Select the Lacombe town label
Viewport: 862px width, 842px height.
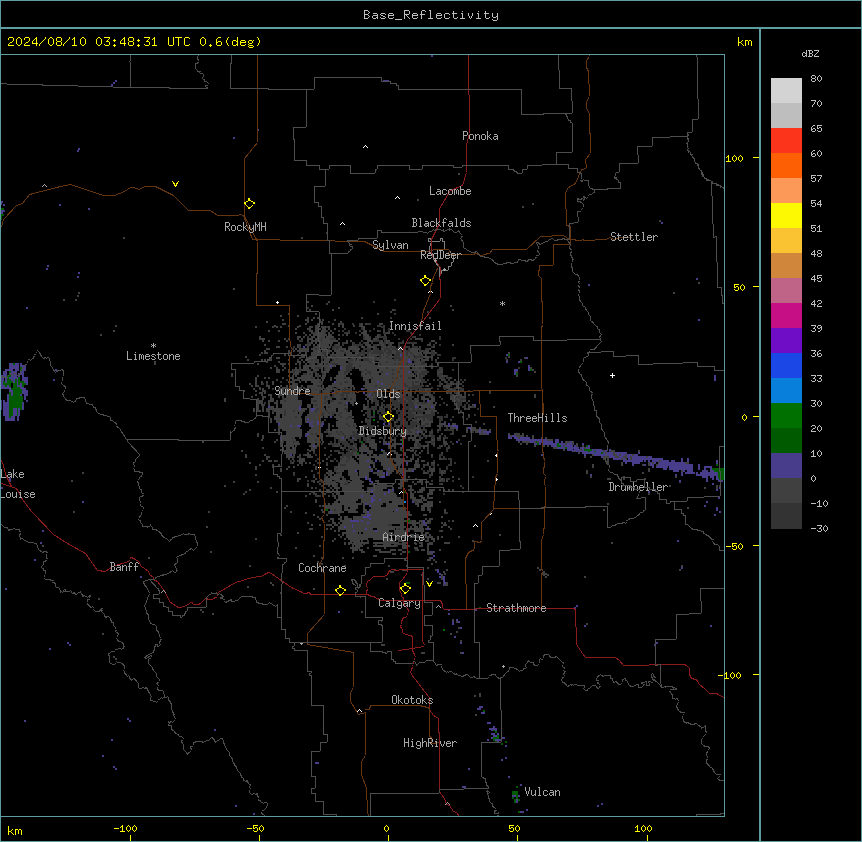pos(450,191)
